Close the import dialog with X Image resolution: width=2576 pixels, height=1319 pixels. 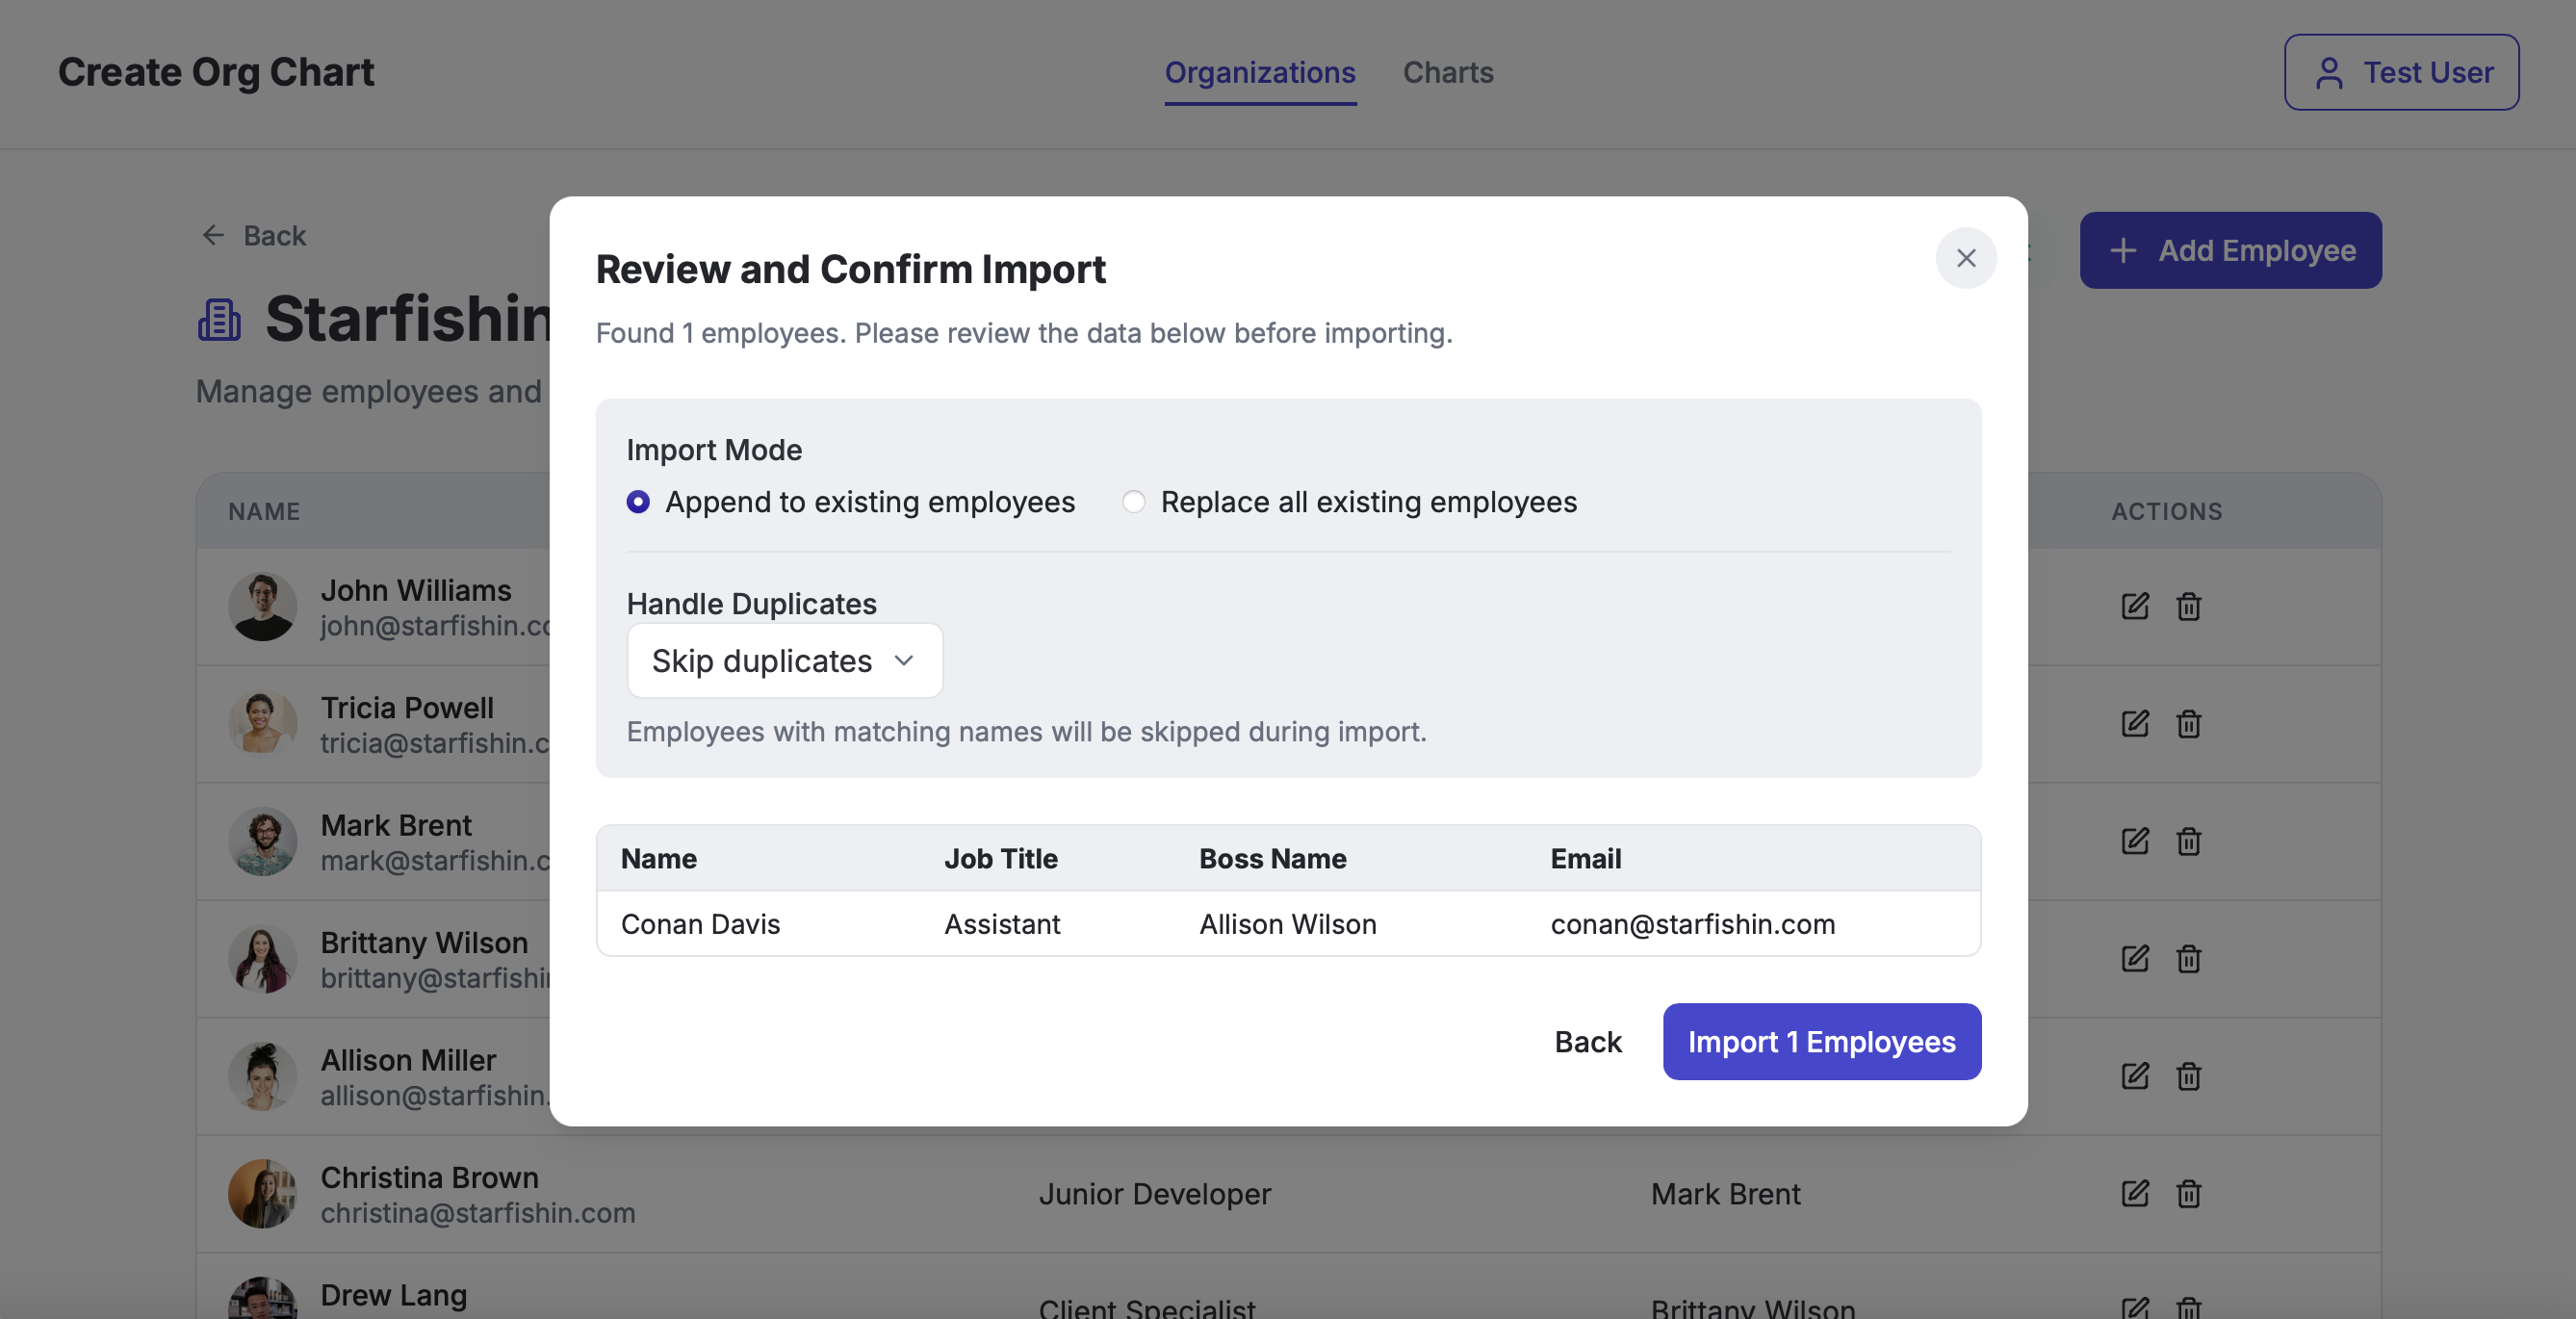tap(1965, 258)
